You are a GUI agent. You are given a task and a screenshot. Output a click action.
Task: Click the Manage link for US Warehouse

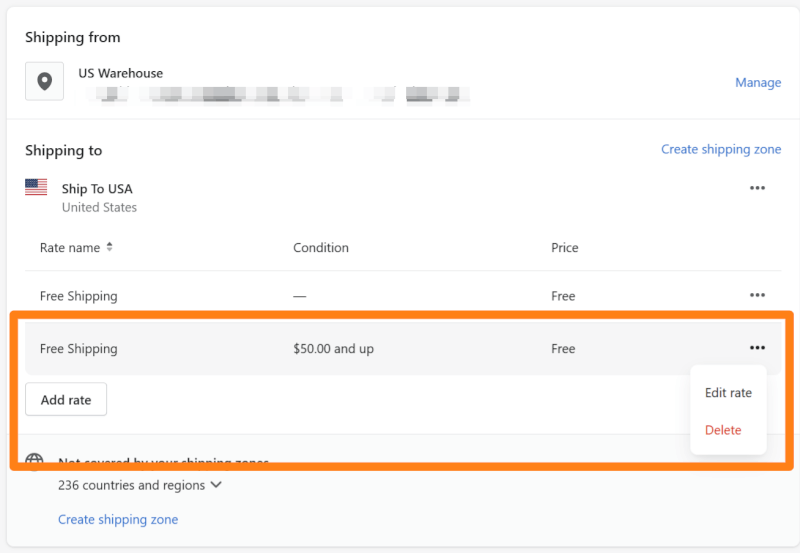[x=758, y=82]
